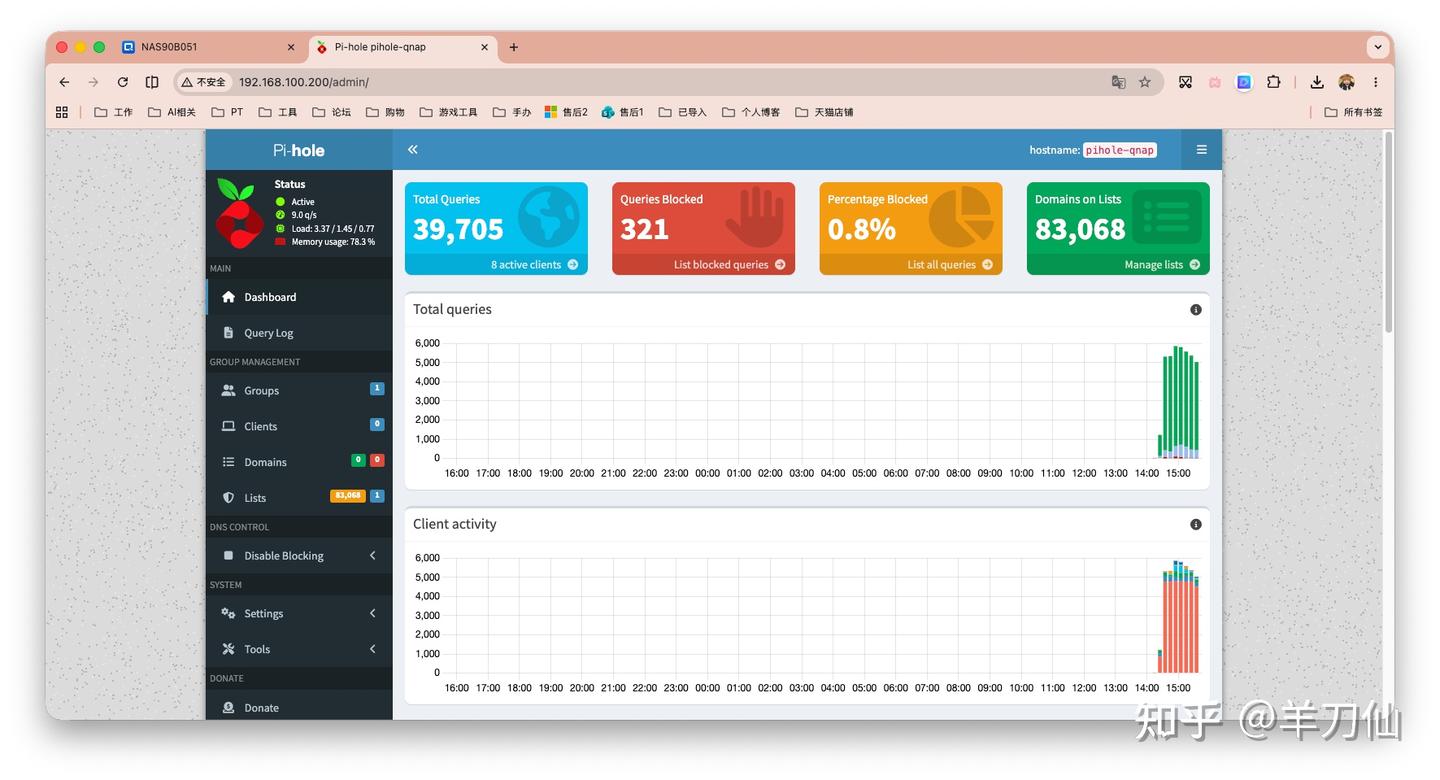
Task: Open the browser apps grid icon
Action: click(62, 112)
